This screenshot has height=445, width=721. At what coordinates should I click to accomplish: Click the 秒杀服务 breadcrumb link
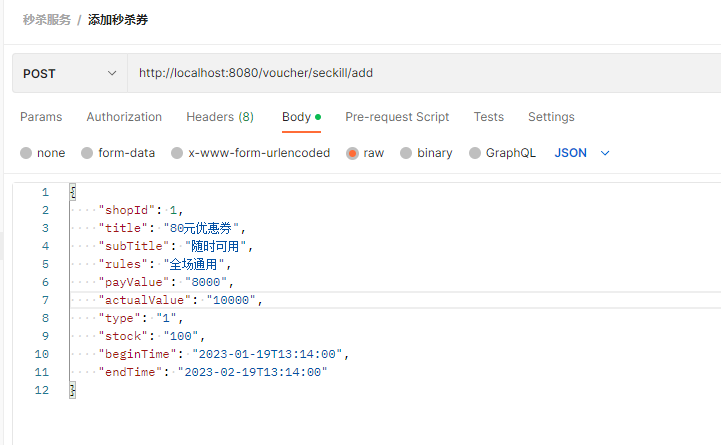[47, 20]
